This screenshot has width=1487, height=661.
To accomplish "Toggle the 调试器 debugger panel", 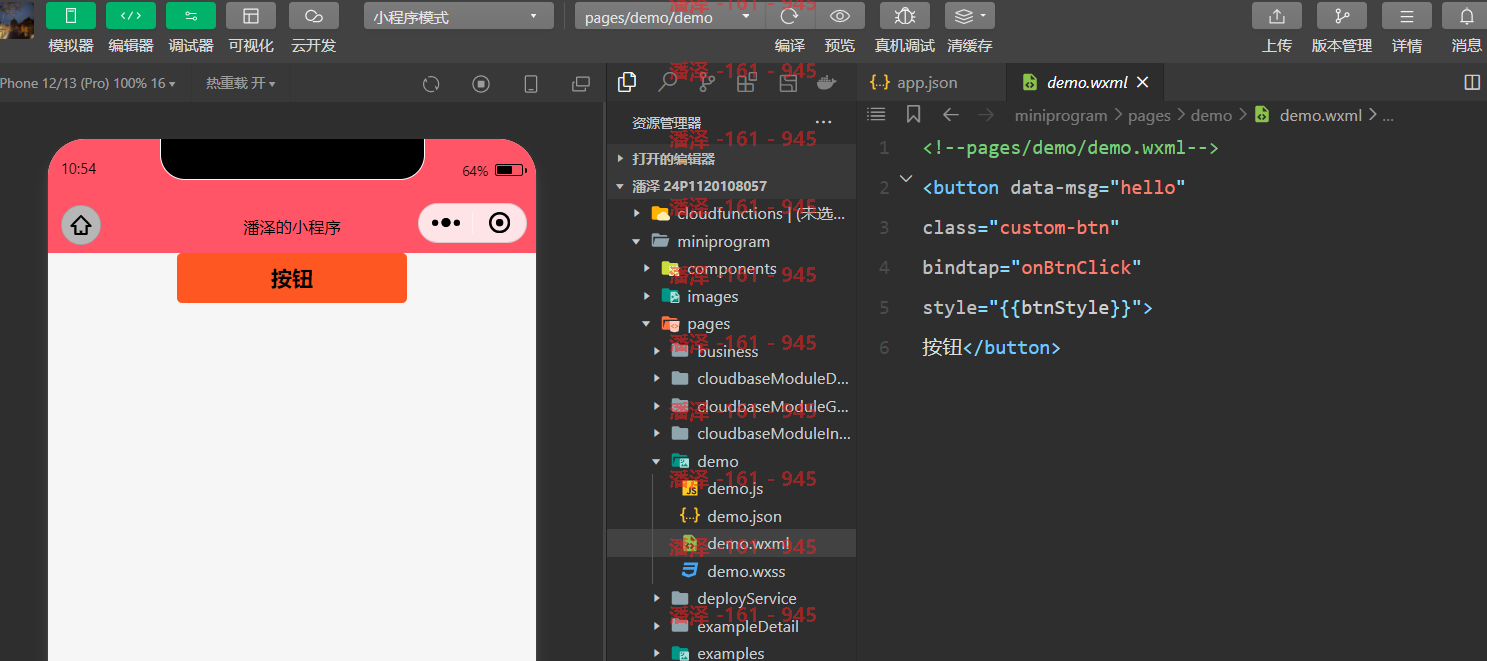I will [191, 16].
